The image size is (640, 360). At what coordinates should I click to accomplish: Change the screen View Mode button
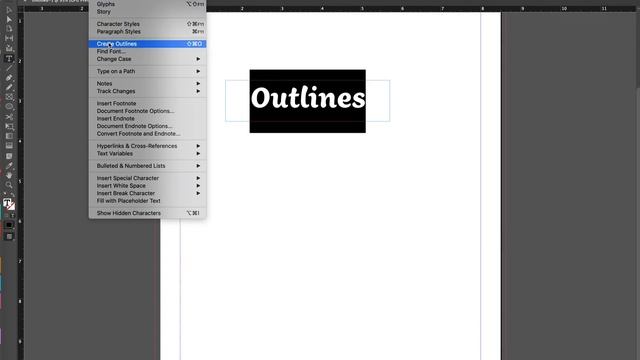[x=9, y=236]
